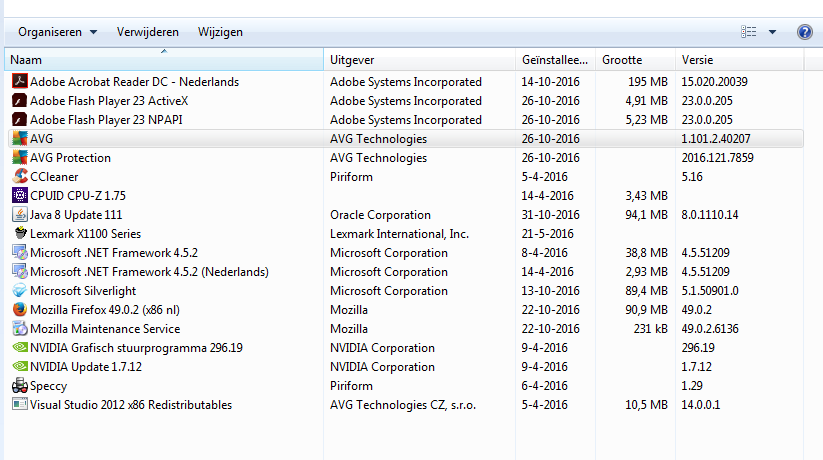Image resolution: width=823 pixels, height=460 pixels.
Task: Click the Adobe Acrobat Reader DC icon
Action: (x=19, y=82)
